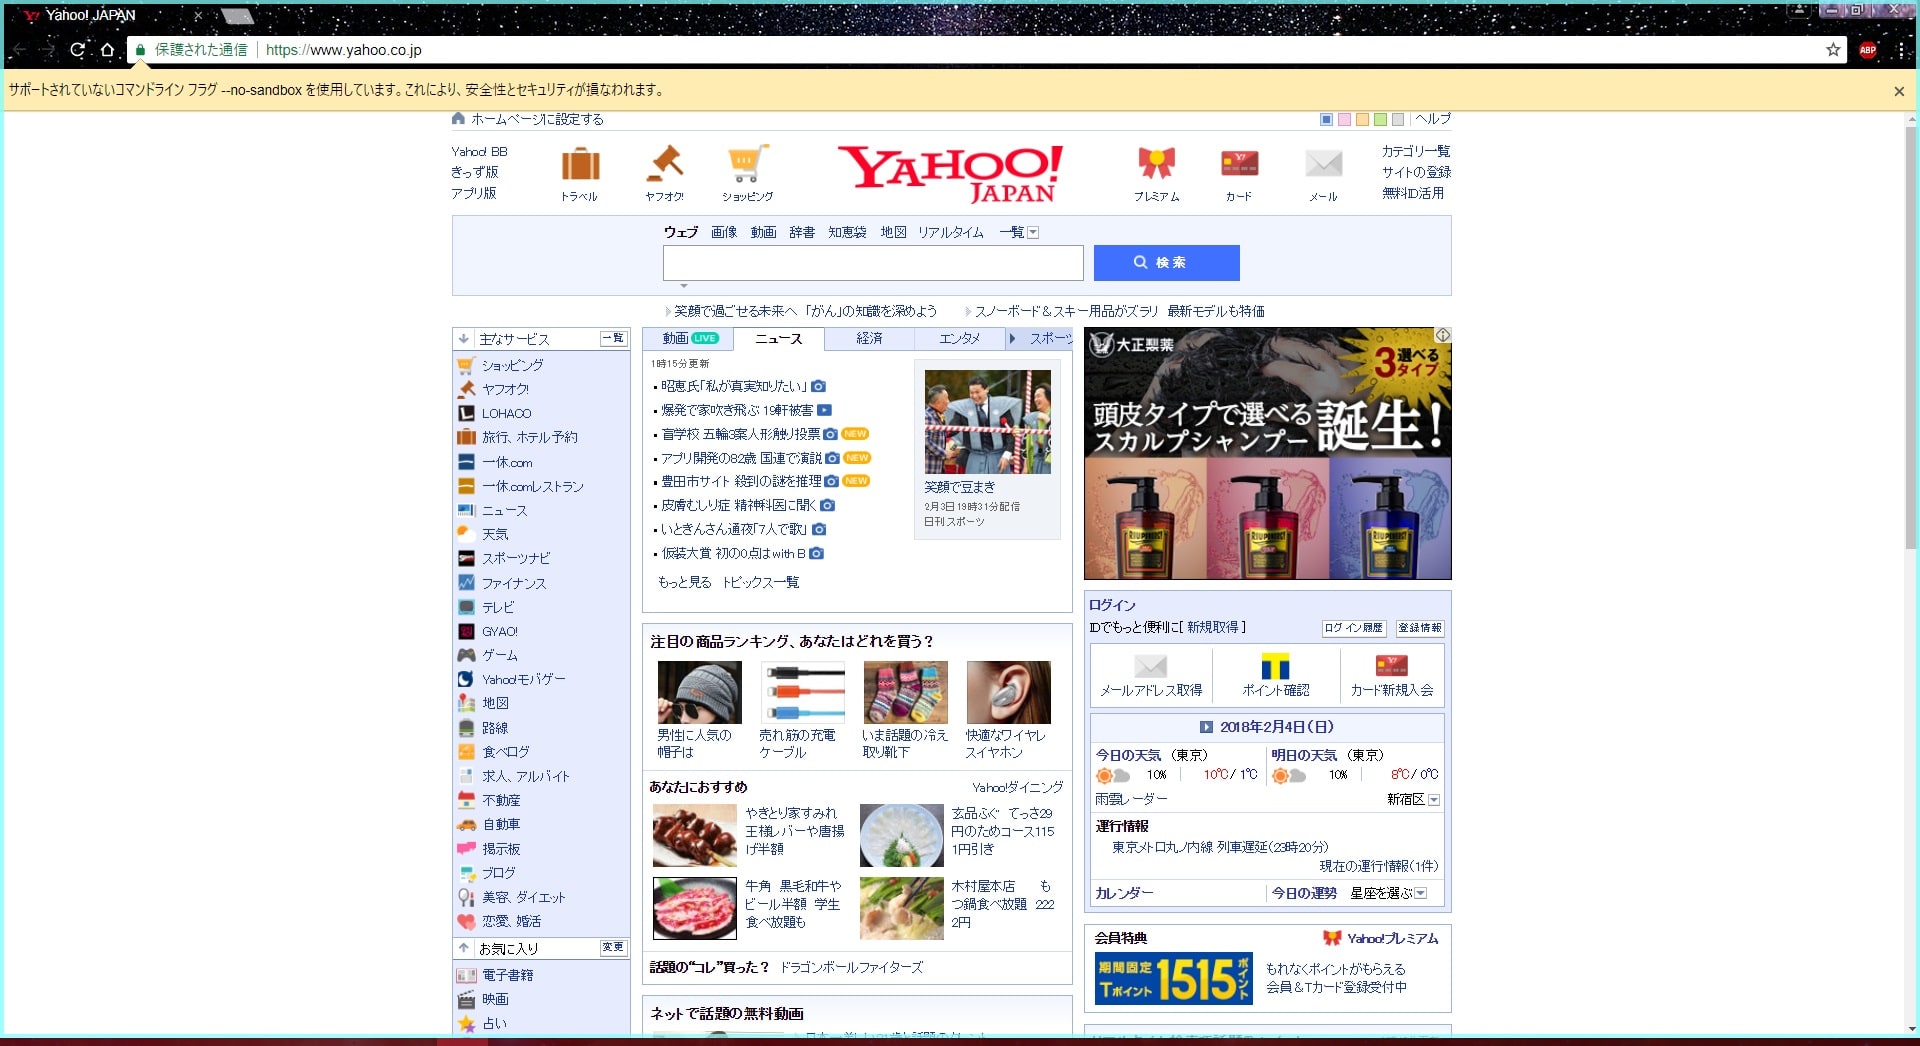Open ゲーム in the services sidebar
This screenshot has width=1920, height=1046.
(500, 656)
